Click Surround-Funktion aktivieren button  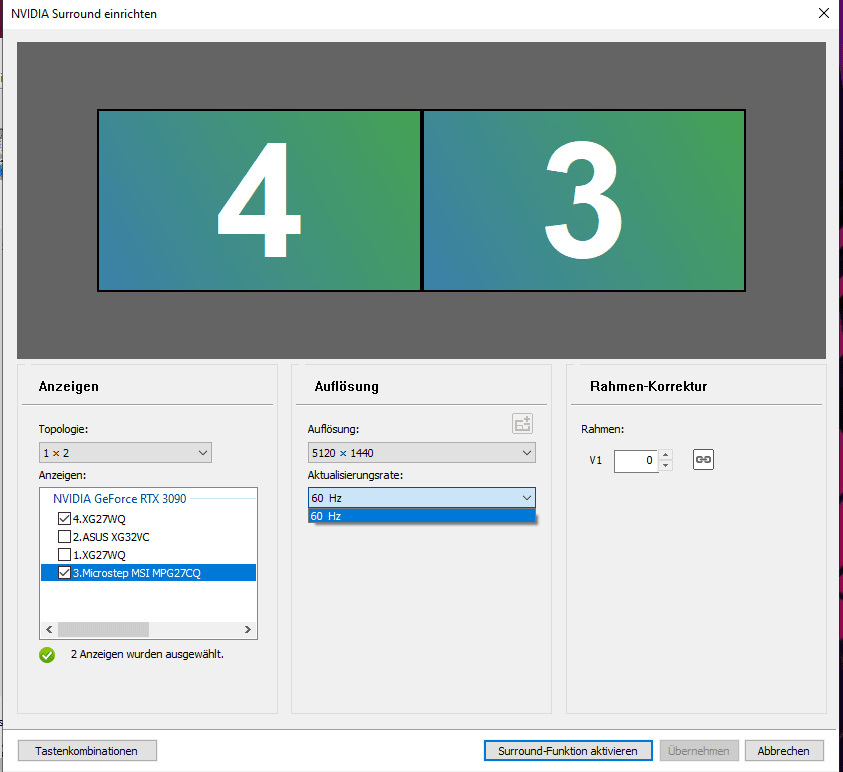click(x=568, y=750)
